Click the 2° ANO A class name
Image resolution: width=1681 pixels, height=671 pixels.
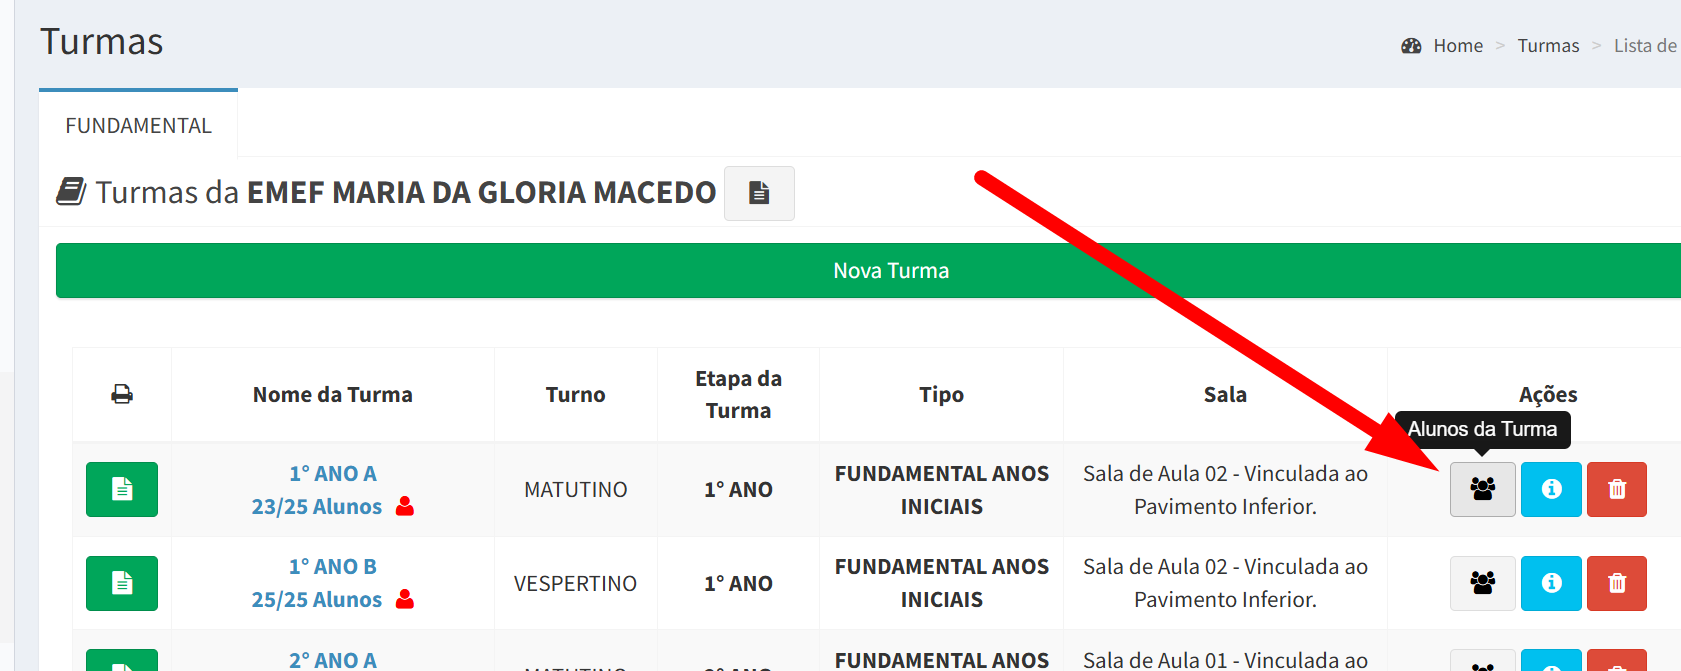333,660
